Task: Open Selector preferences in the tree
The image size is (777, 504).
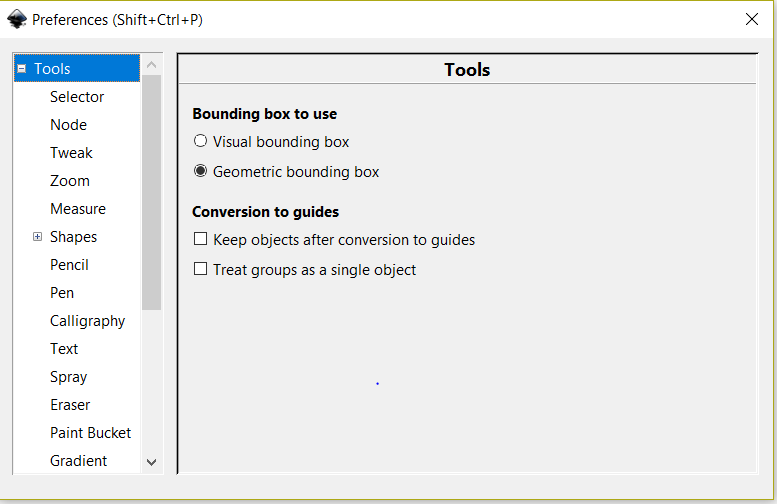Action: click(x=77, y=97)
